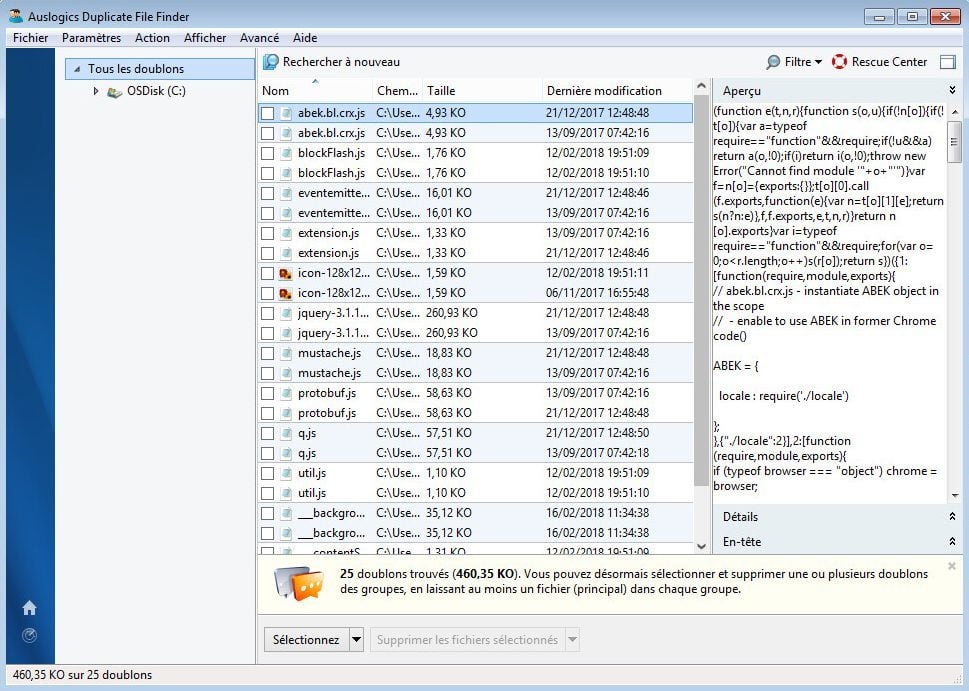Screen dimensions: 969x691
Task: Open the Avancé menu
Action: tap(259, 38)
